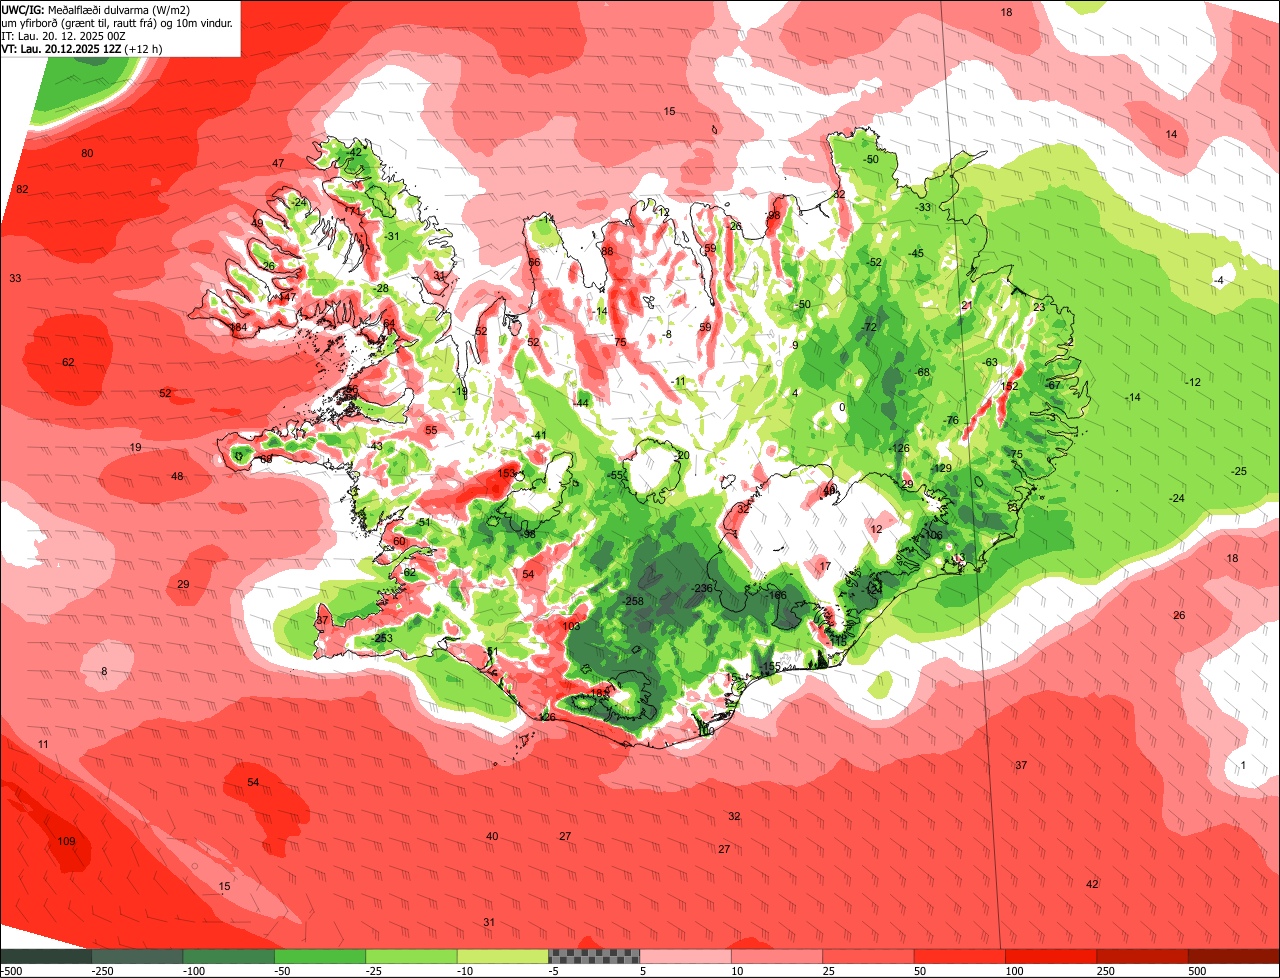The height and width of the screenshot is (978, 1280).
Task: Click the '-41' value in west-central Iceland
Action: click(539, 435)
